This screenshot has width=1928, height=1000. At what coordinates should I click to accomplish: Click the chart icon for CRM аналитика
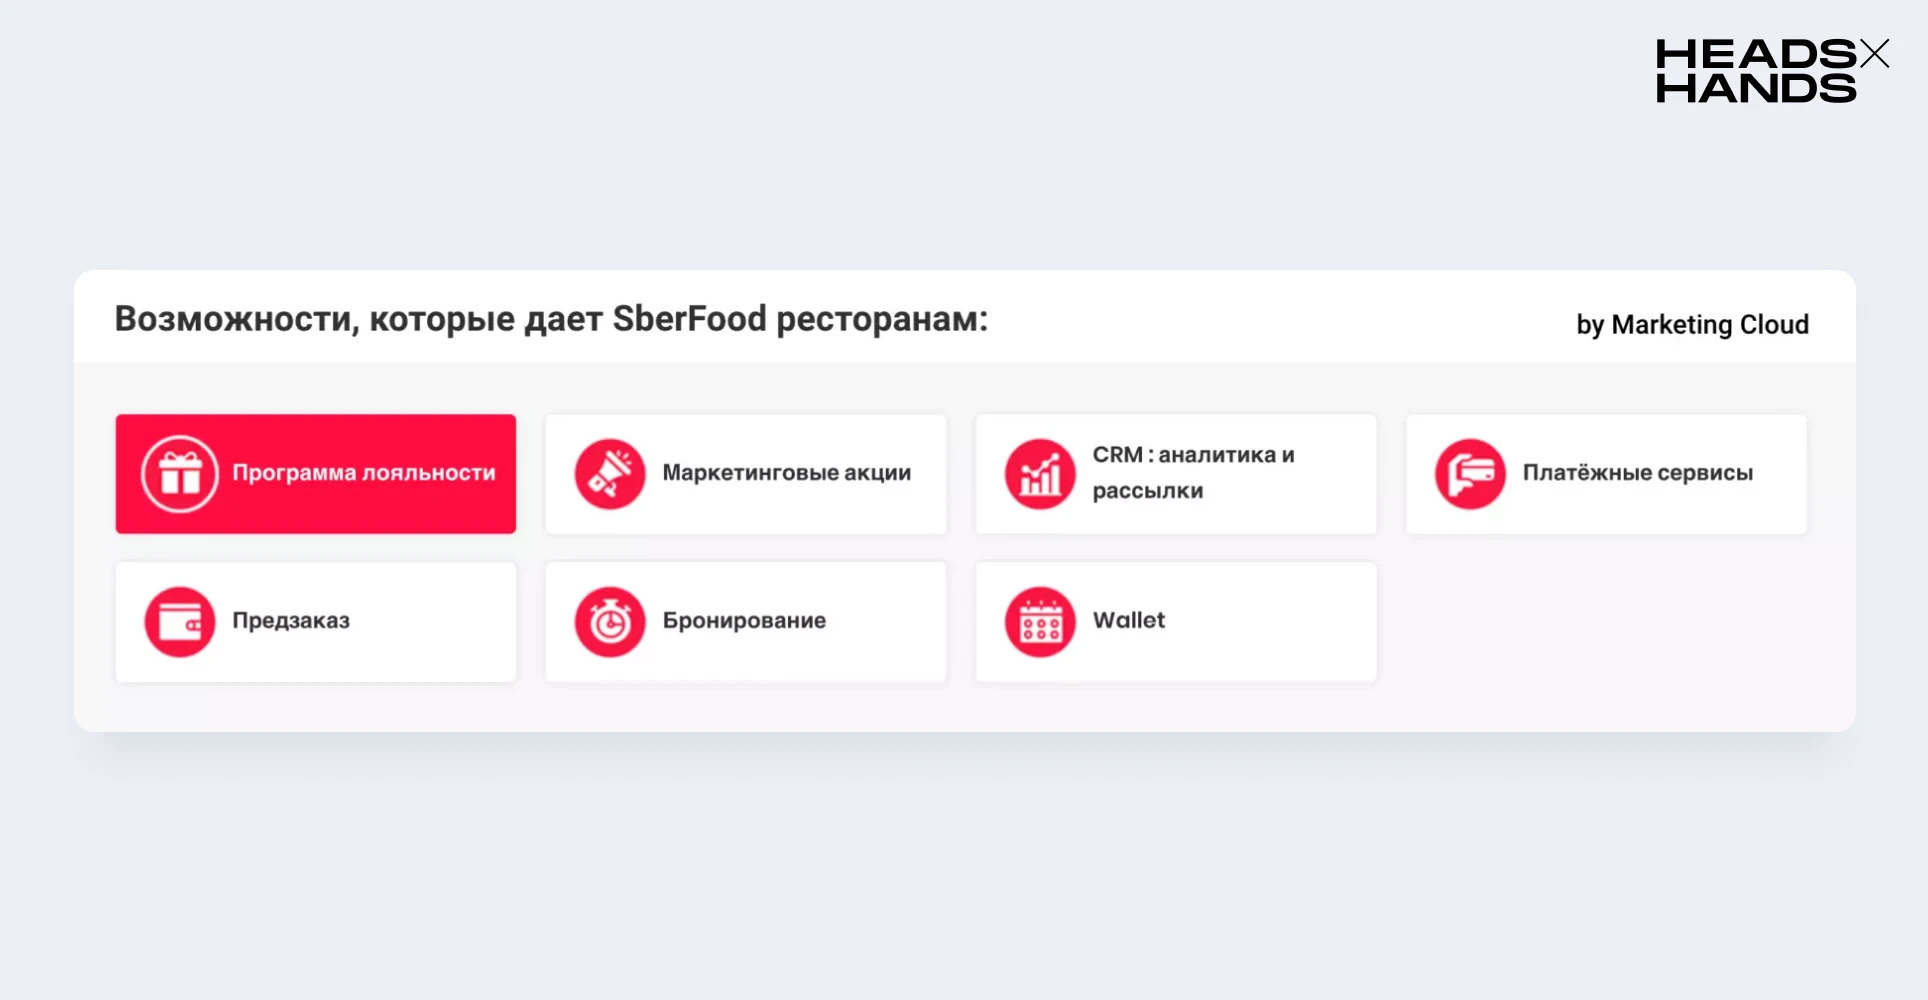click(1040, 474)
